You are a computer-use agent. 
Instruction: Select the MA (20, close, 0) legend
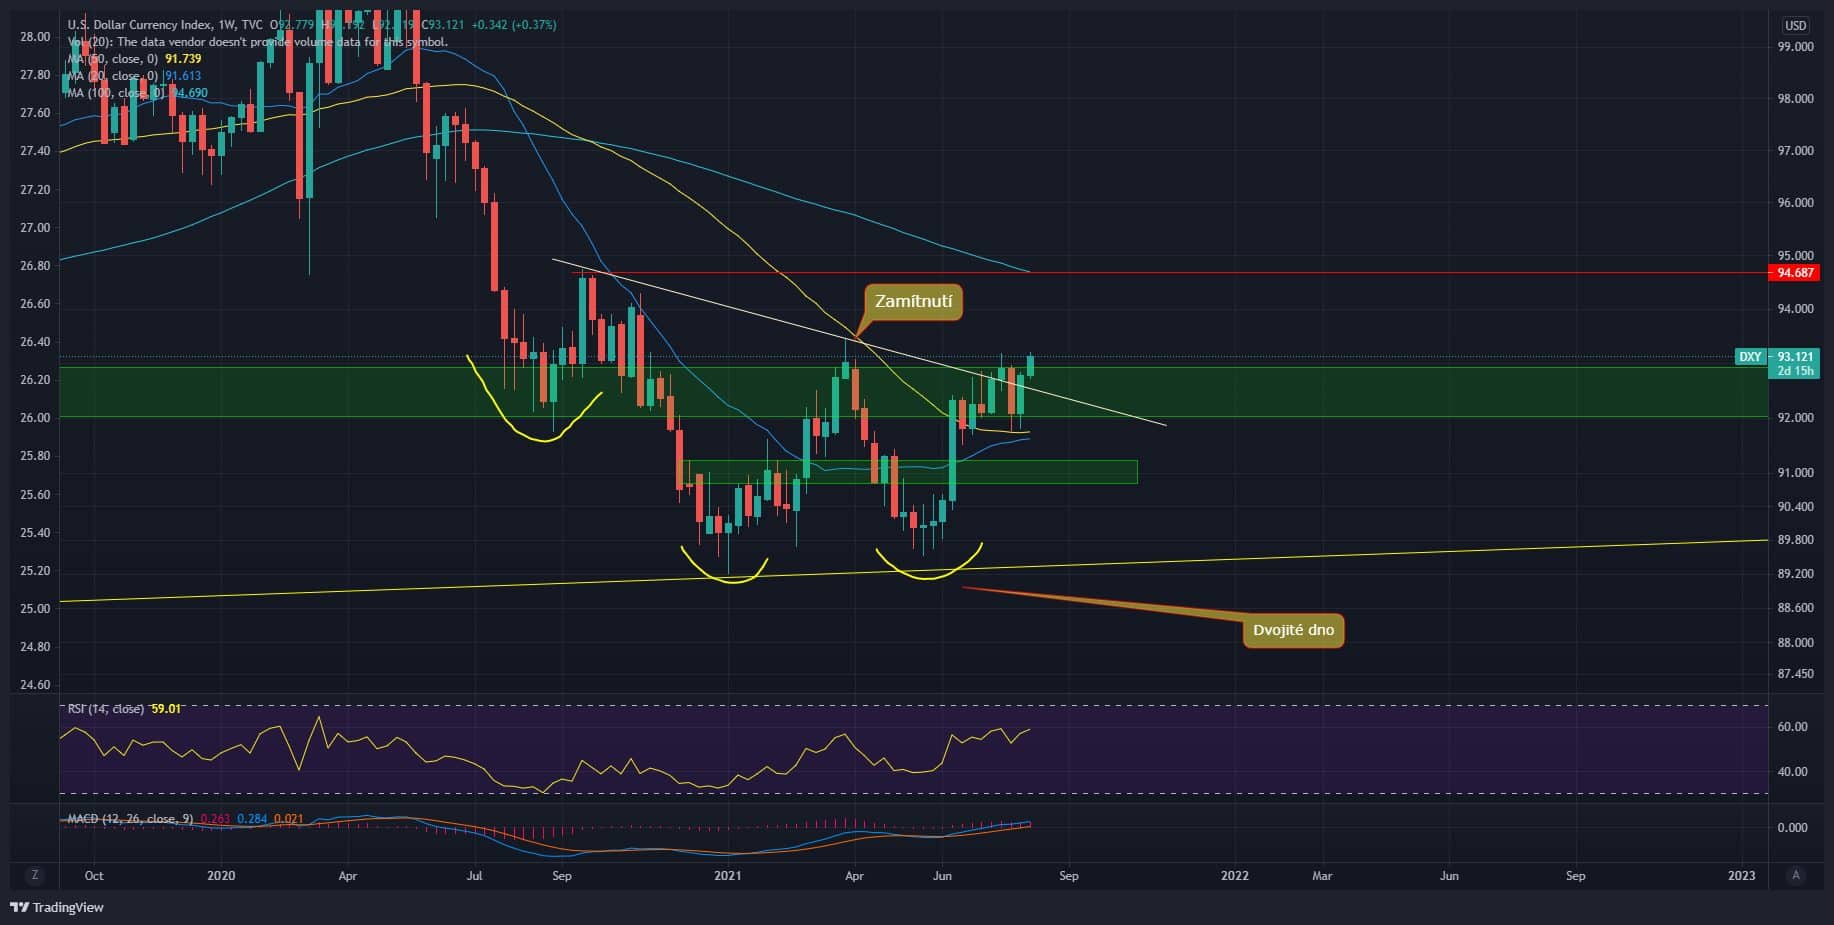(112, 76)
